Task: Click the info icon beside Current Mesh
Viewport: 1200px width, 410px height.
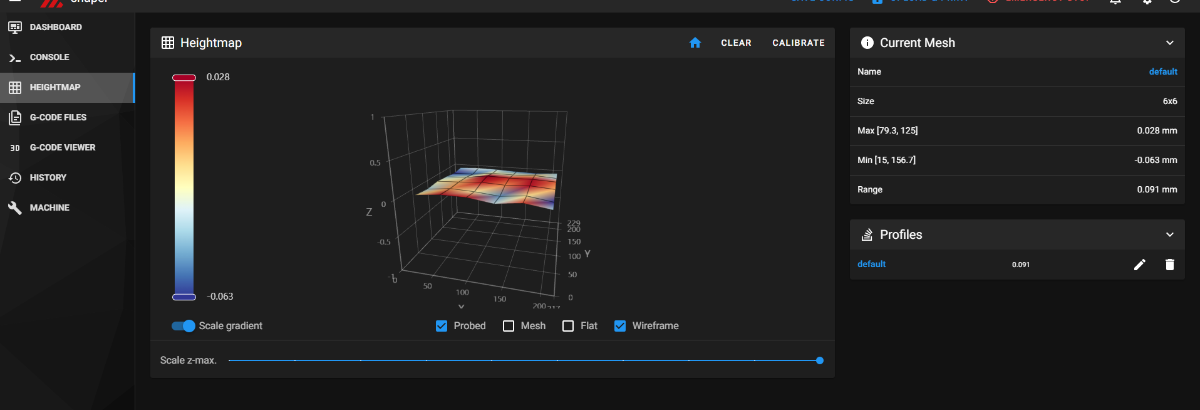Action: (867, 43)
